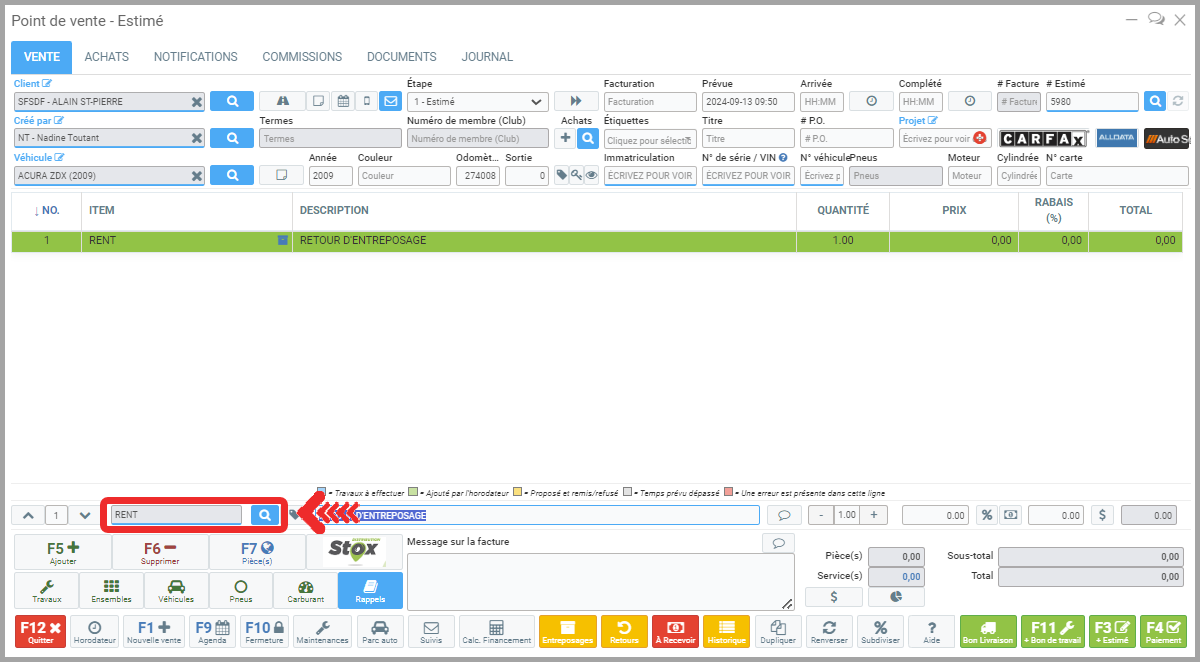
Task: Go to next line with down chevron
Action: coord(85,515)
